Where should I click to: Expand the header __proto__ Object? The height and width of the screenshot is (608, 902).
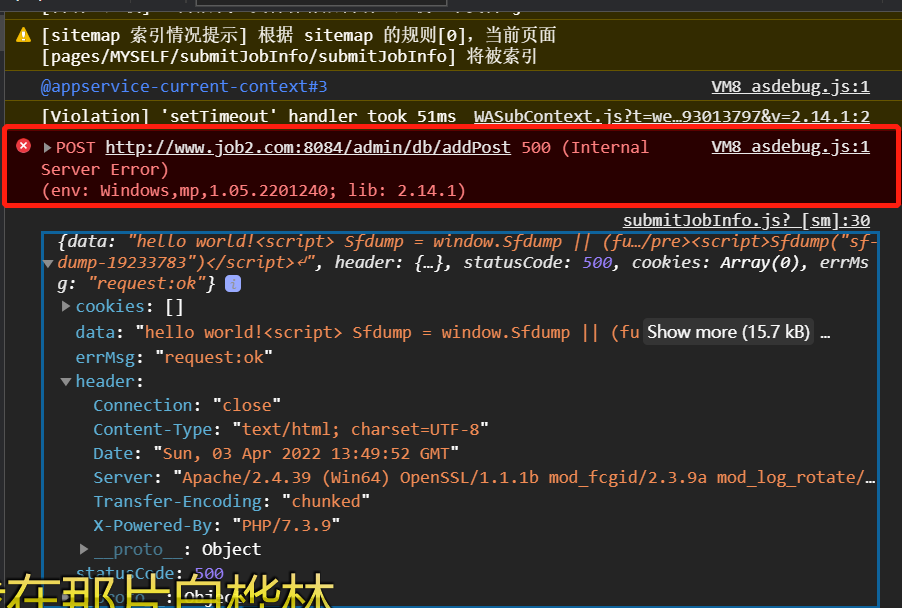coord(83,549)
